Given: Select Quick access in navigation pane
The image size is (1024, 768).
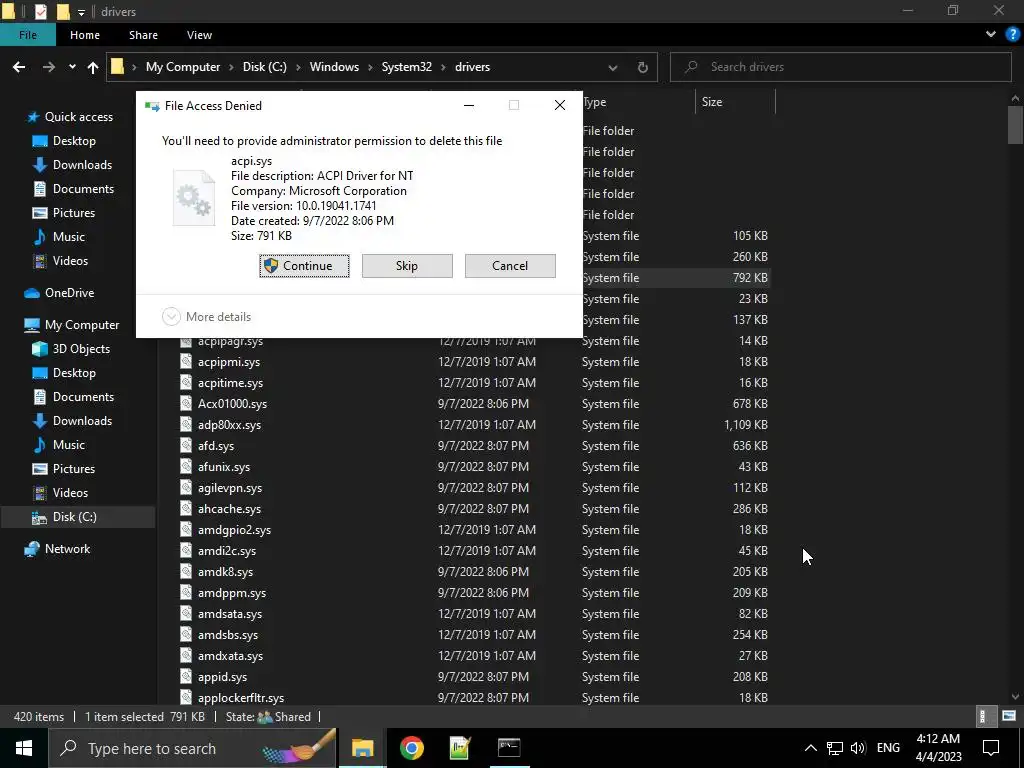Looking at the screenshot, I should (78, 117).
